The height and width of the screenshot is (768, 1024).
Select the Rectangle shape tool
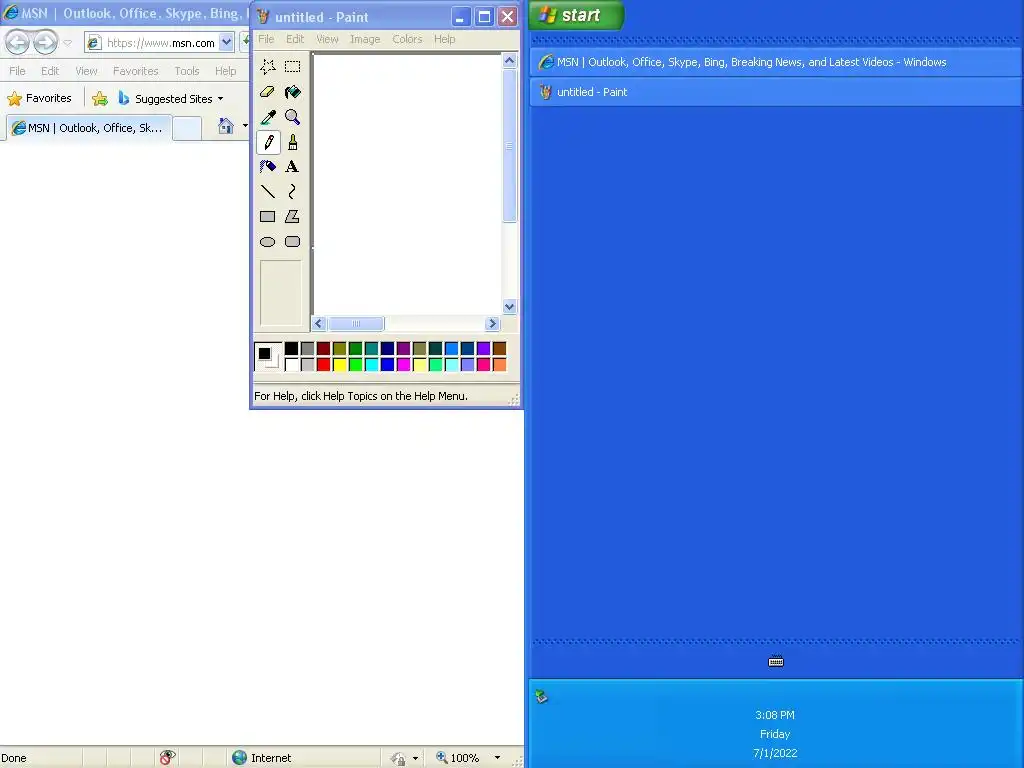tap(268, 216)
